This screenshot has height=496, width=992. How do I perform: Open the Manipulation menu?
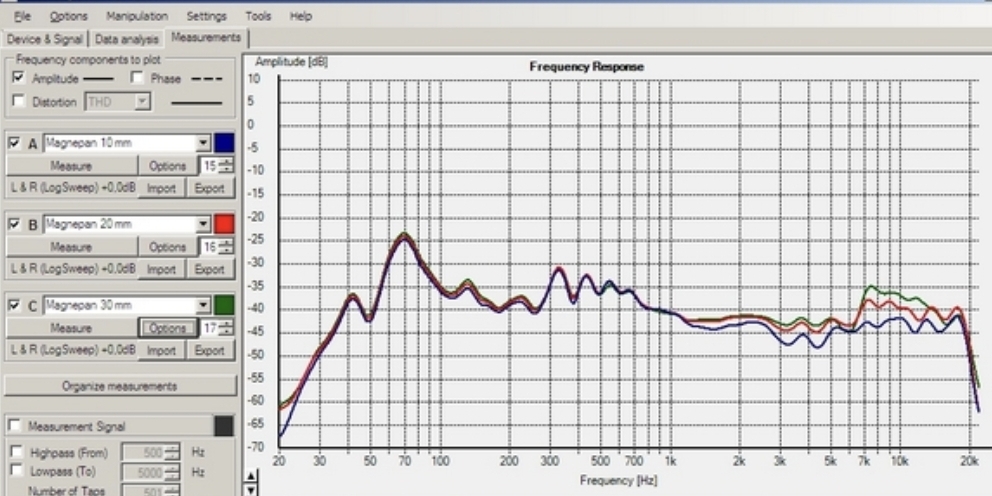tap(137, 16)
